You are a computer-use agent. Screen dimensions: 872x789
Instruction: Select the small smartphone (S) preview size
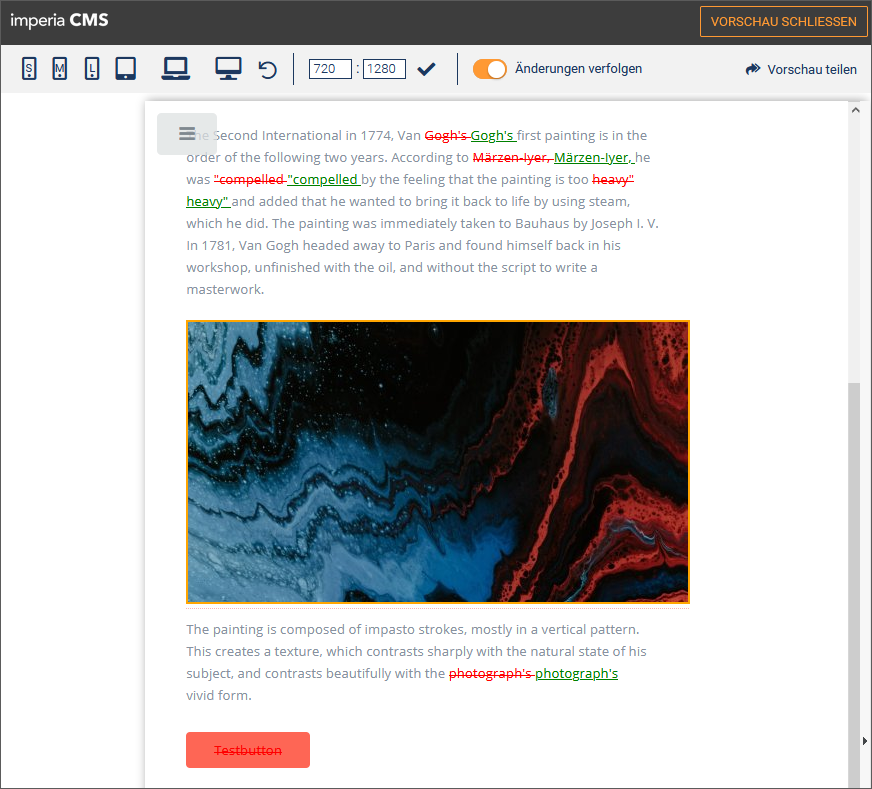[x=29, y=69]
